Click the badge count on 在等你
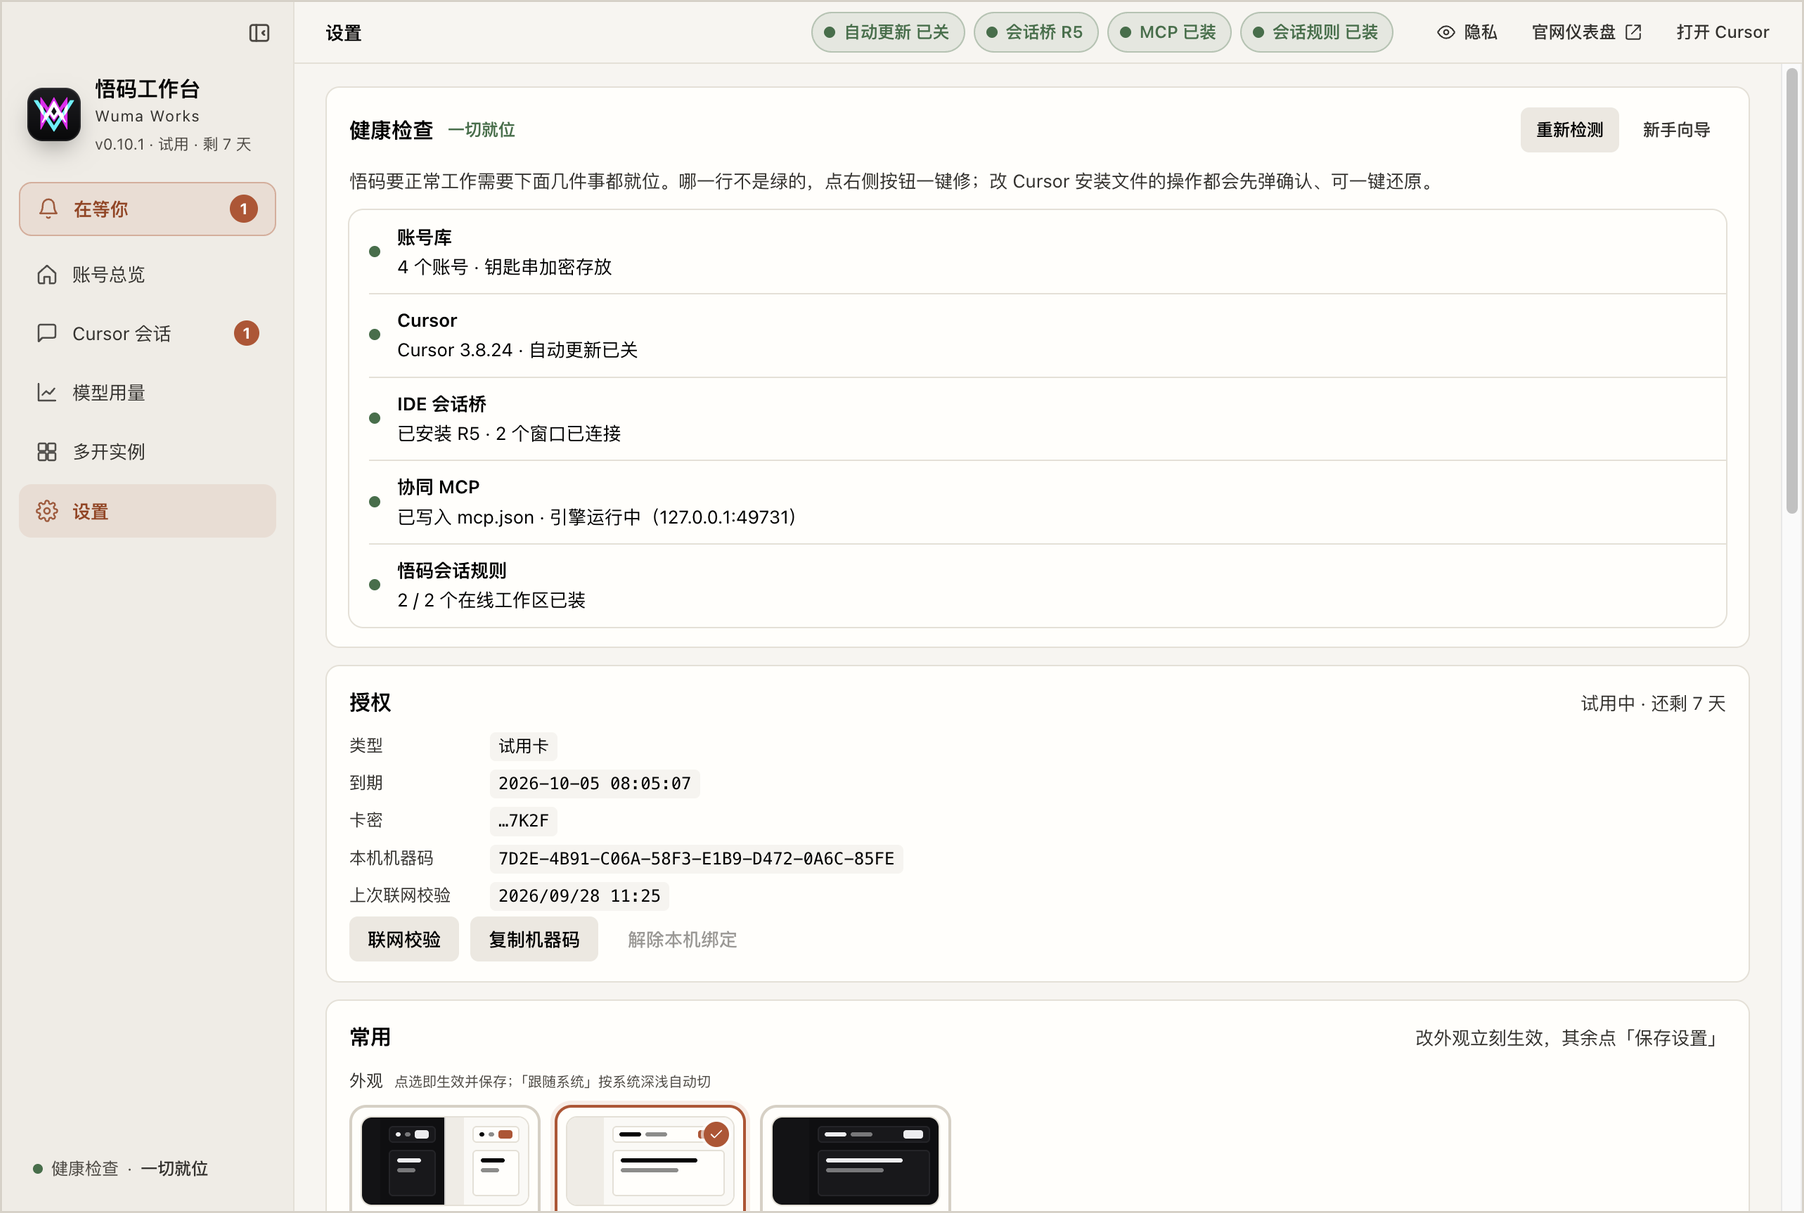 tap(244, 209)
